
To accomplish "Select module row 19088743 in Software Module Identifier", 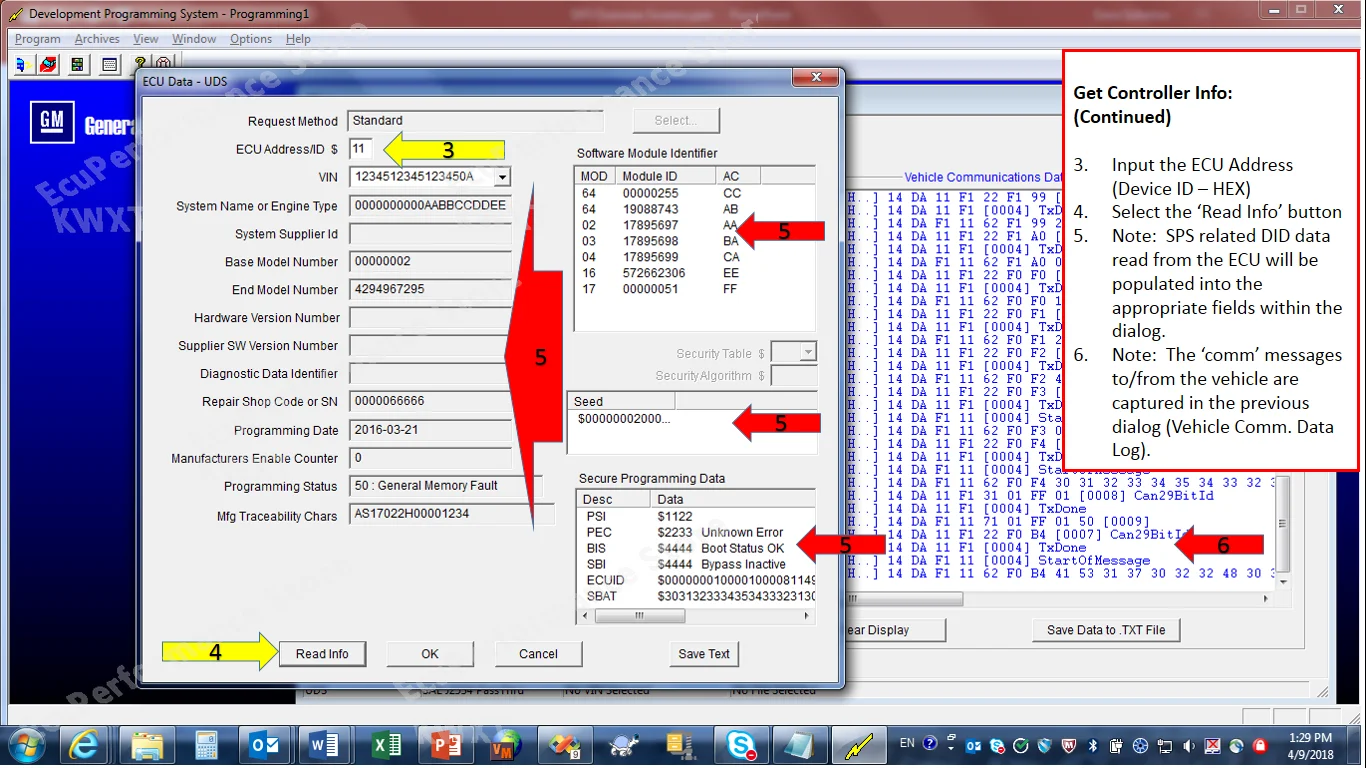I will tap(695, 209).
